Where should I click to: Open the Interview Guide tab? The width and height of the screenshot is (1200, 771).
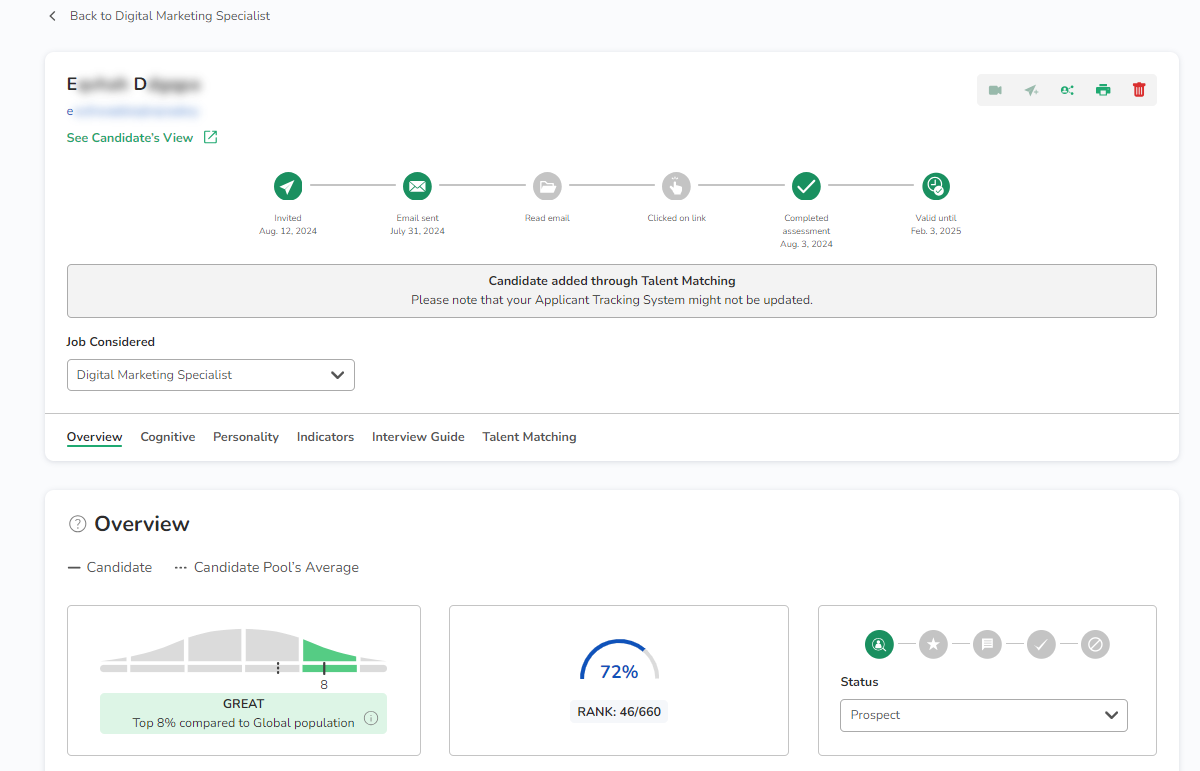418,437
